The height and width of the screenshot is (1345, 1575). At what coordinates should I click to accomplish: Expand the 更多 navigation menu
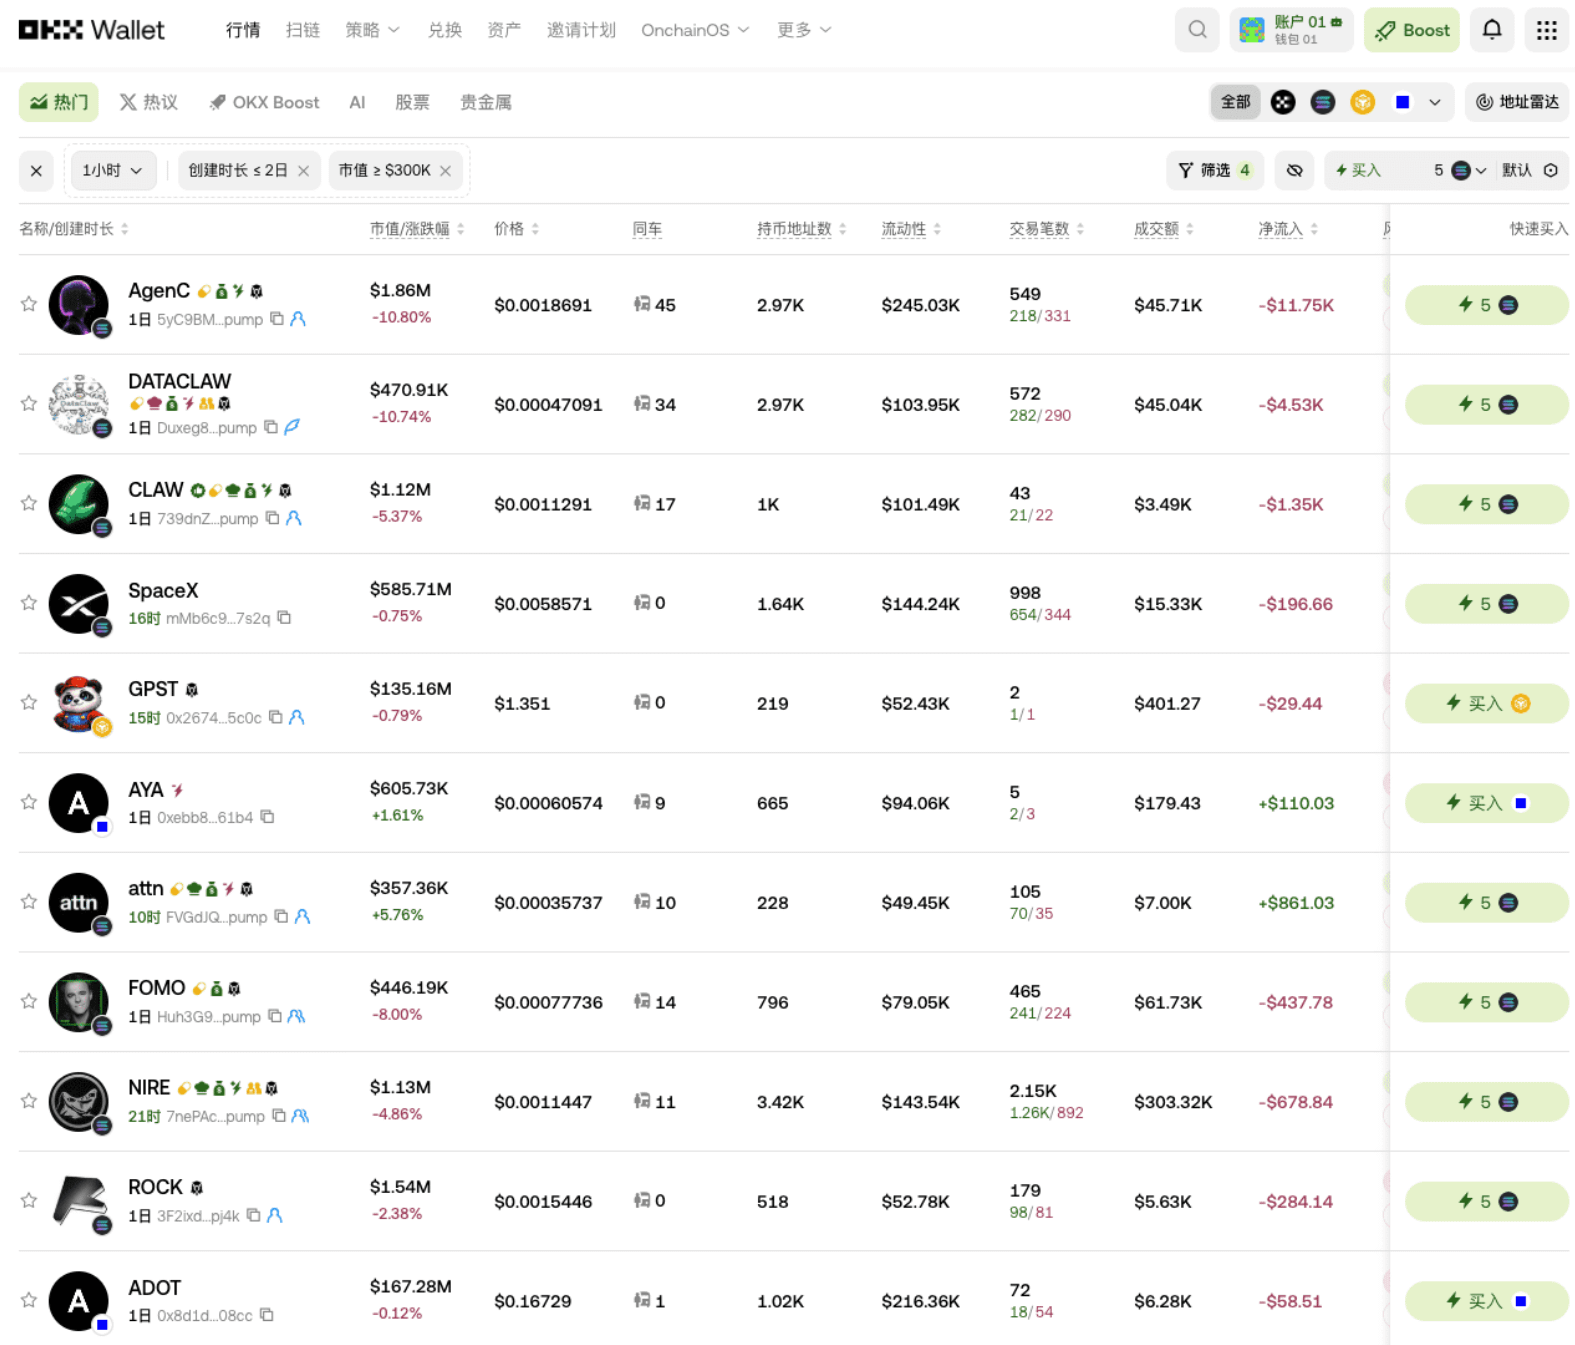click(x=804, y=30)
